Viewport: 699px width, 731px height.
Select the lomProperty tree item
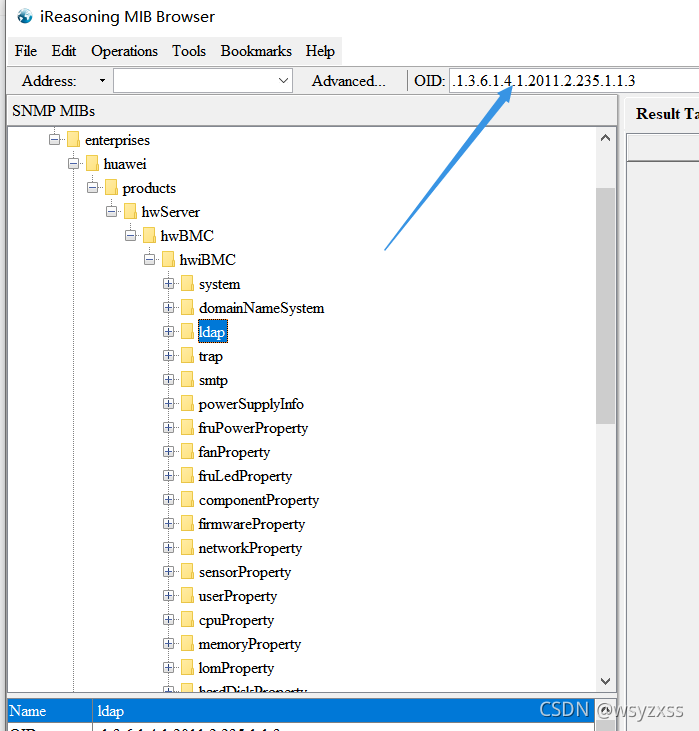pyautogui.click(x=236, y=668)
